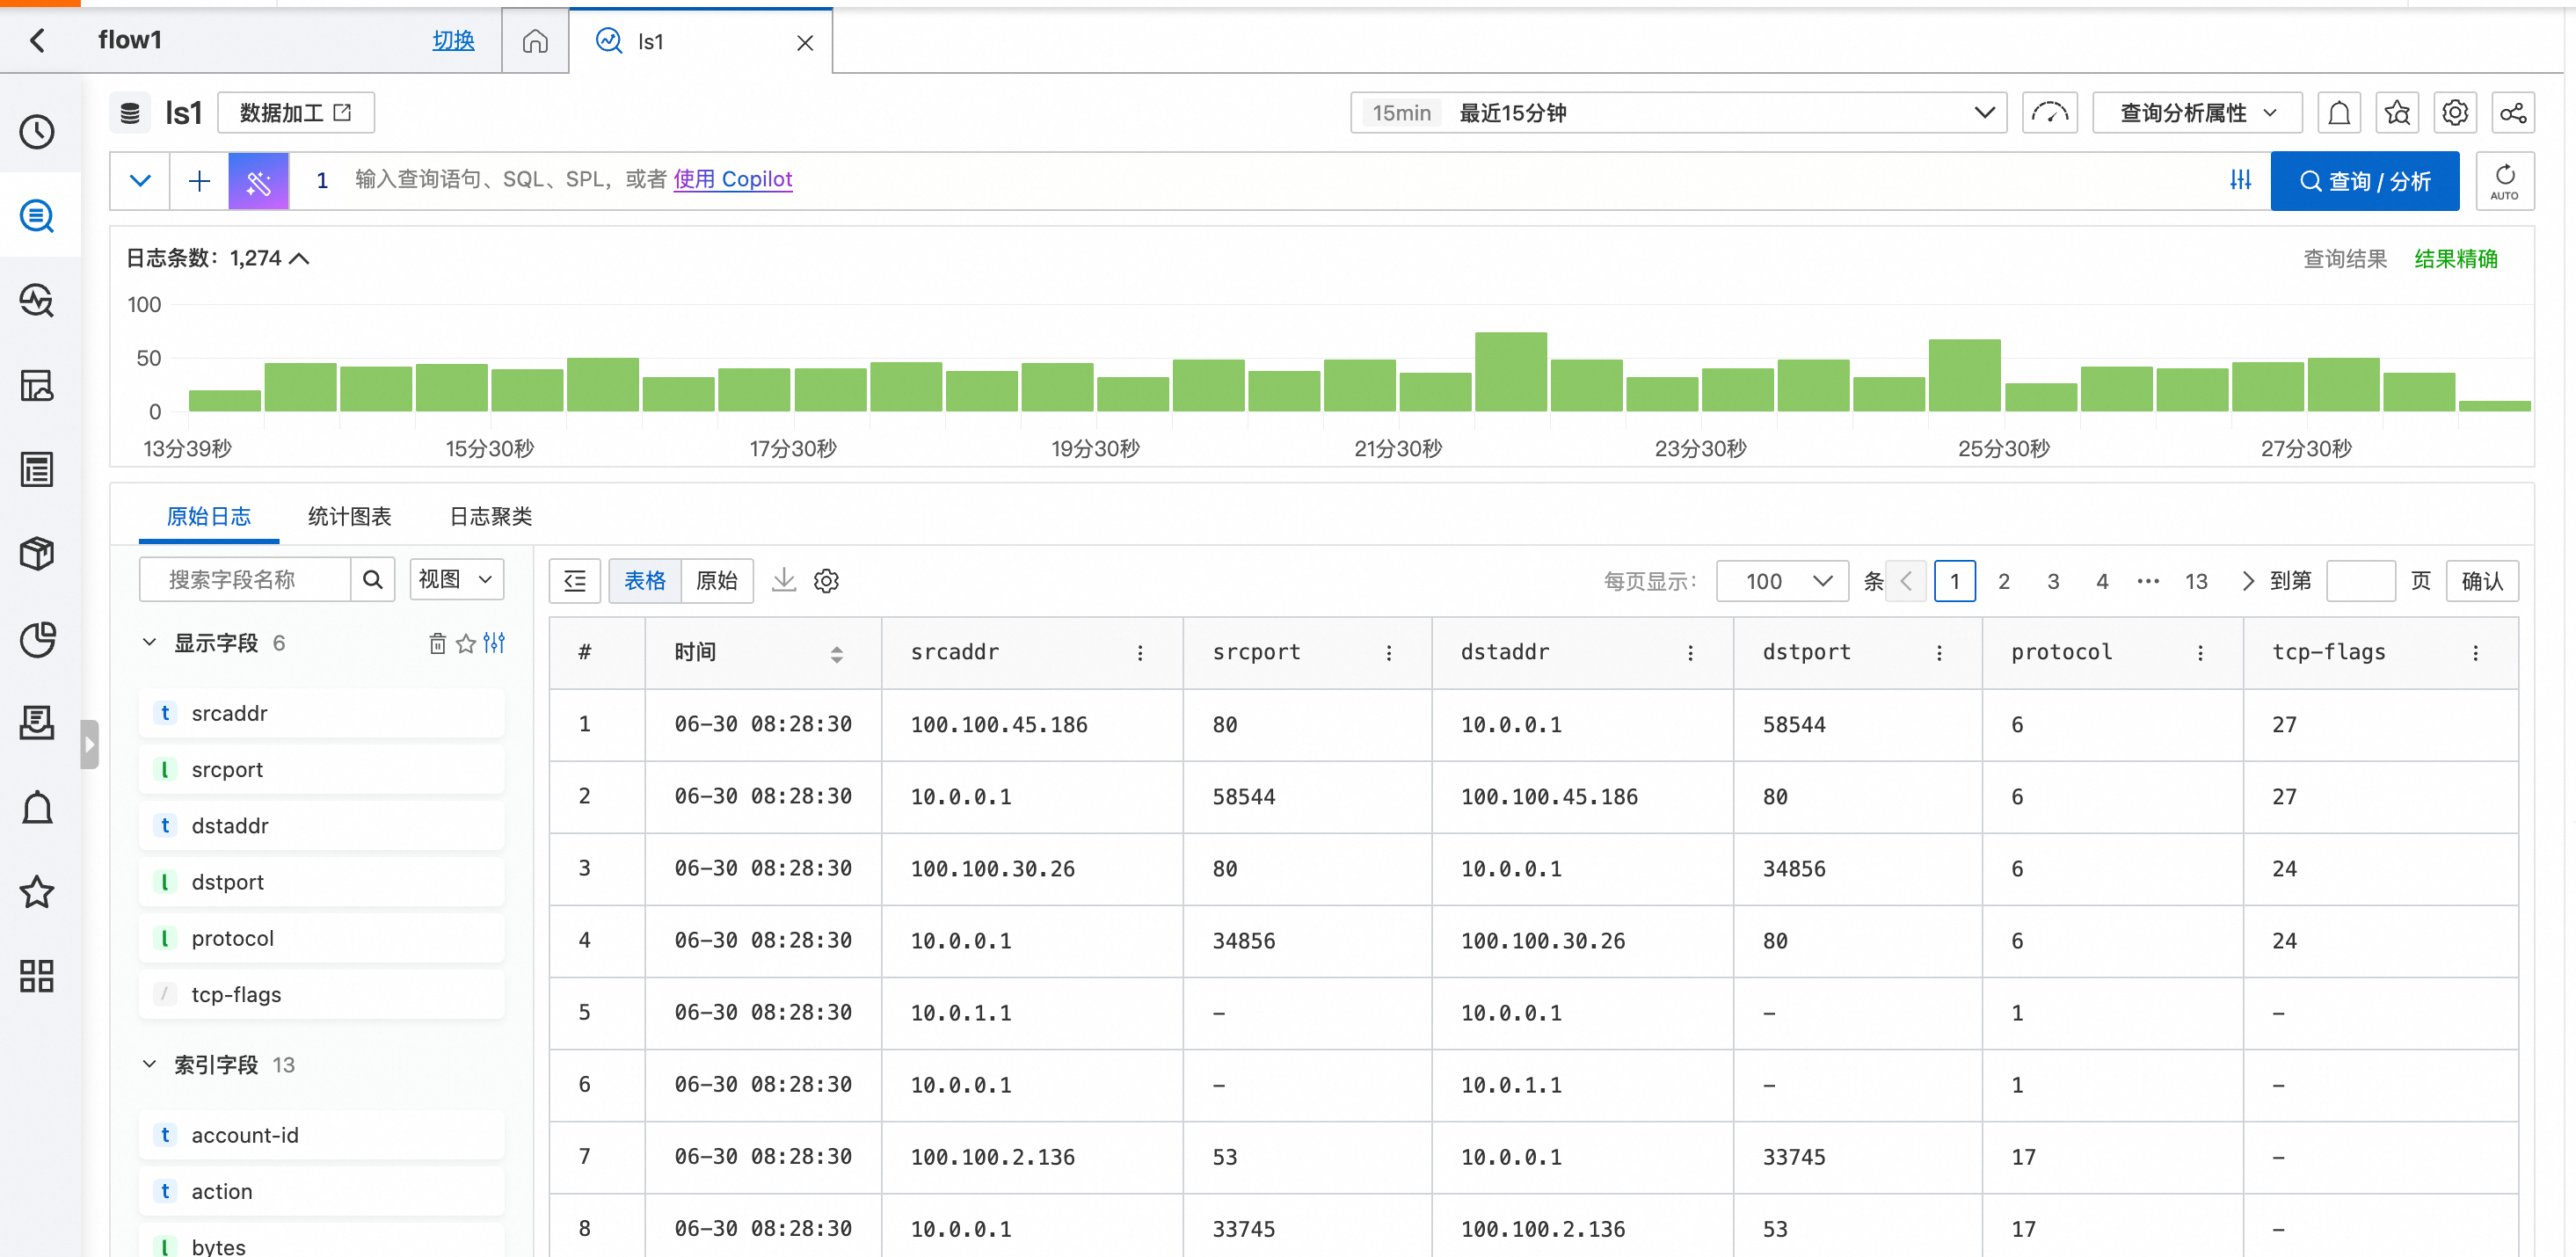Open query filter sliders icon in search bar

click(x=2241, y=180)
